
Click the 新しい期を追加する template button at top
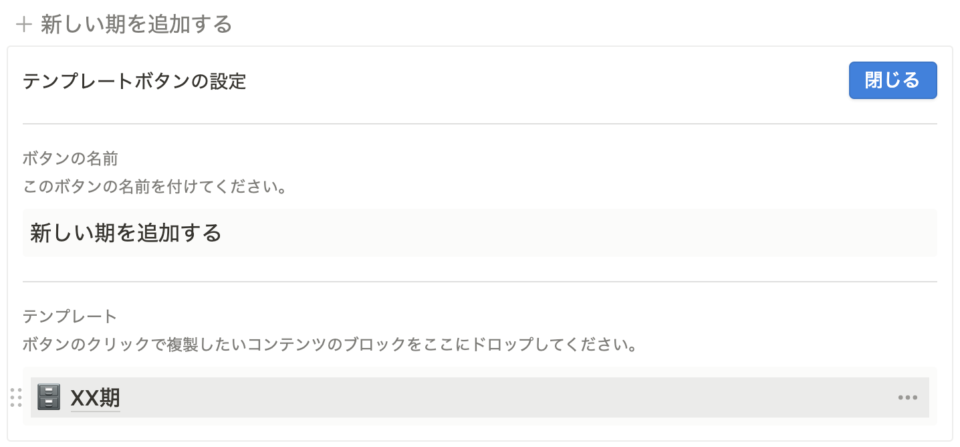(x=124, y=24)
